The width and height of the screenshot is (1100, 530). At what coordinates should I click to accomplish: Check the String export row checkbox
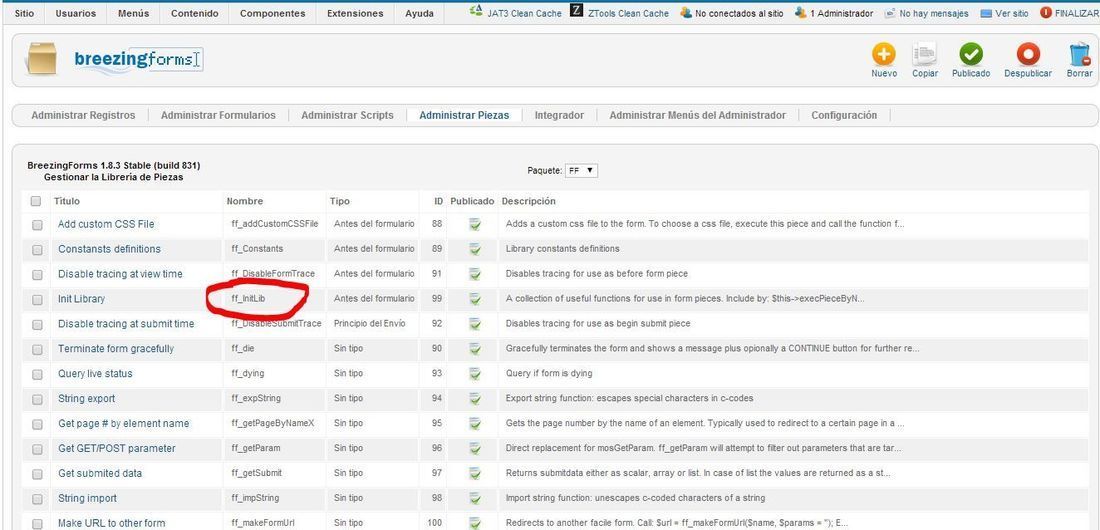37,399
